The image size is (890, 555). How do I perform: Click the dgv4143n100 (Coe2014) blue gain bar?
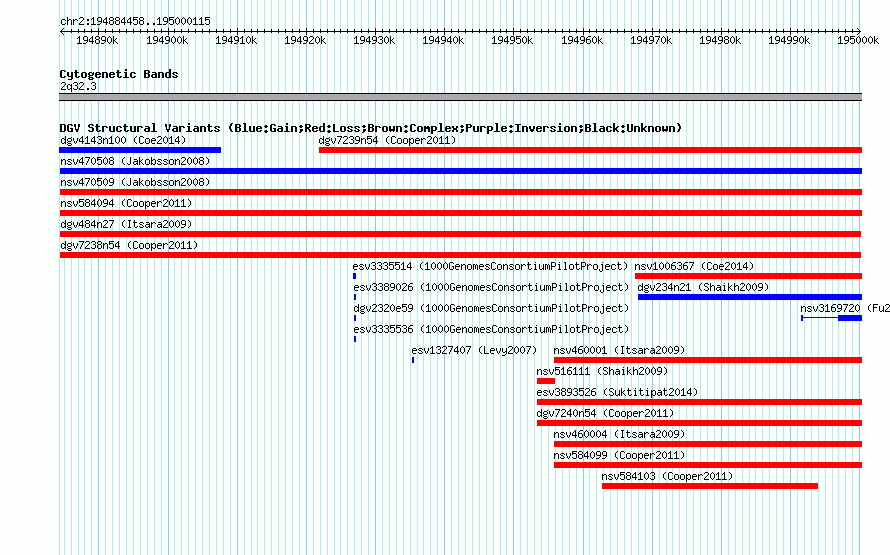[140, 150]
